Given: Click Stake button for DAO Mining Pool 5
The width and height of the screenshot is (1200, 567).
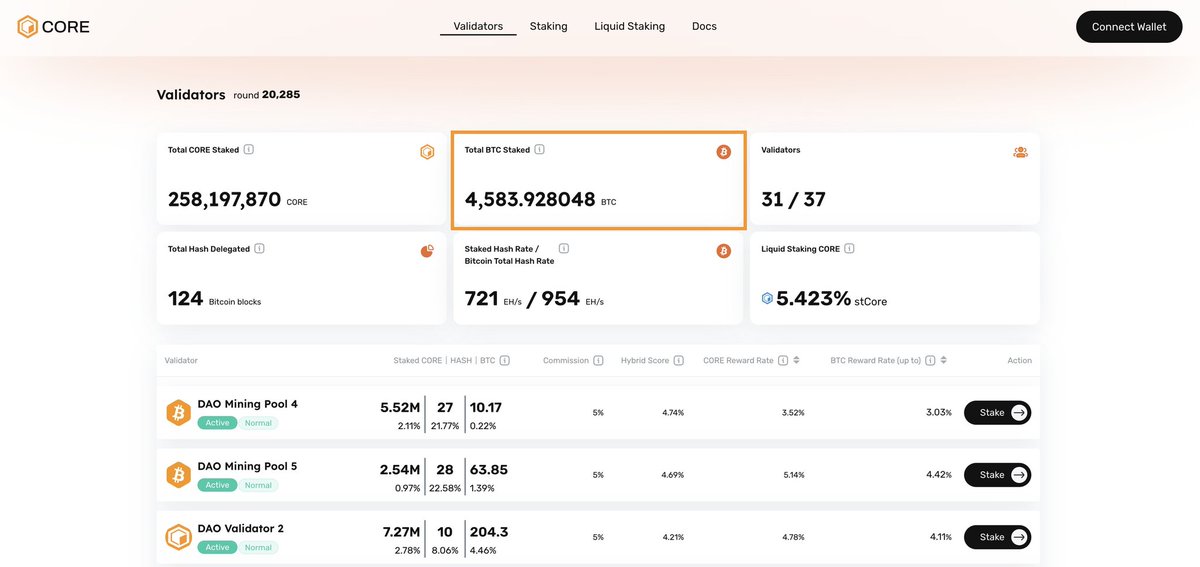Looking at the screenshot, I should pyautogui.click(x=997, y=475).
